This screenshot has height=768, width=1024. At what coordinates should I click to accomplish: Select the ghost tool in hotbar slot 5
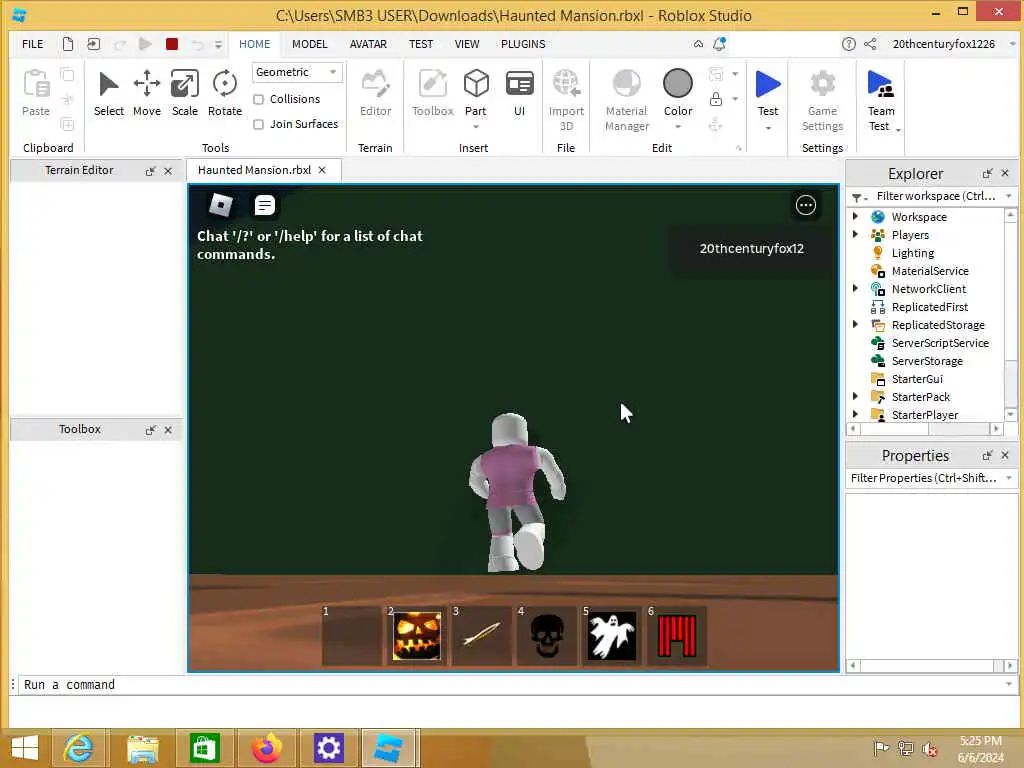611,635
